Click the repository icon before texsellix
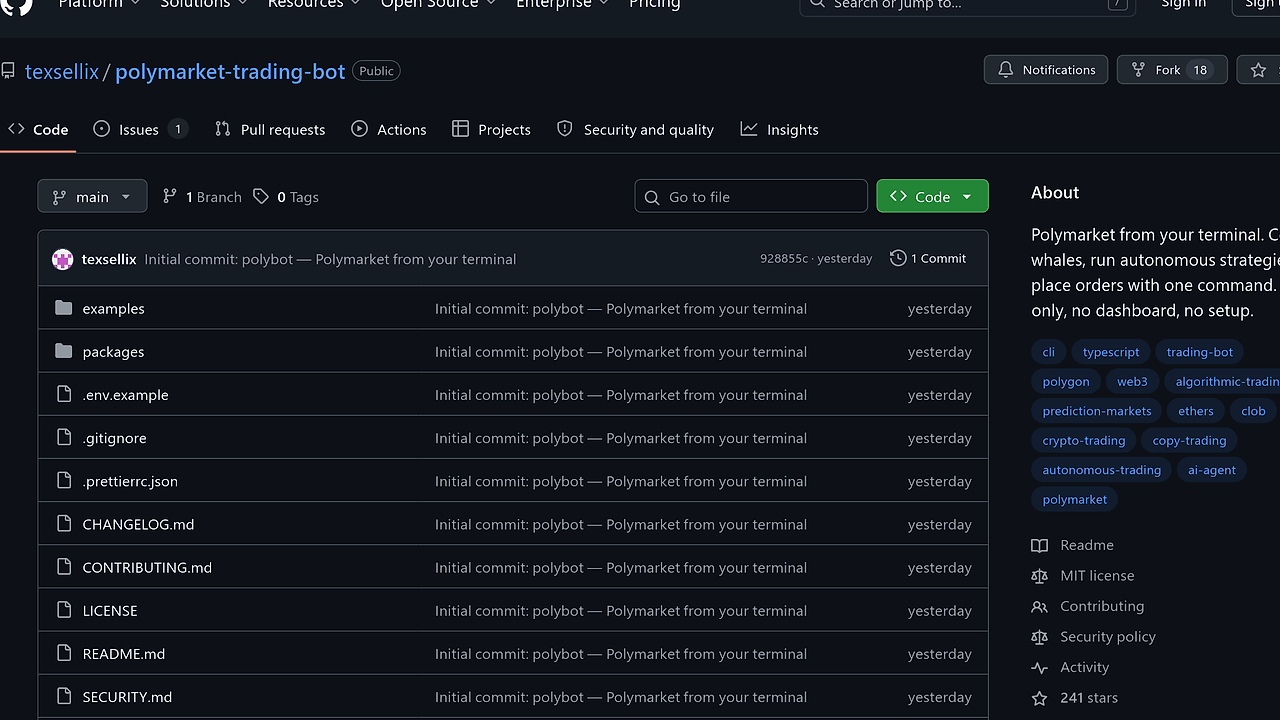Screen dimensions: 1280x720 (x=8, y=71)
